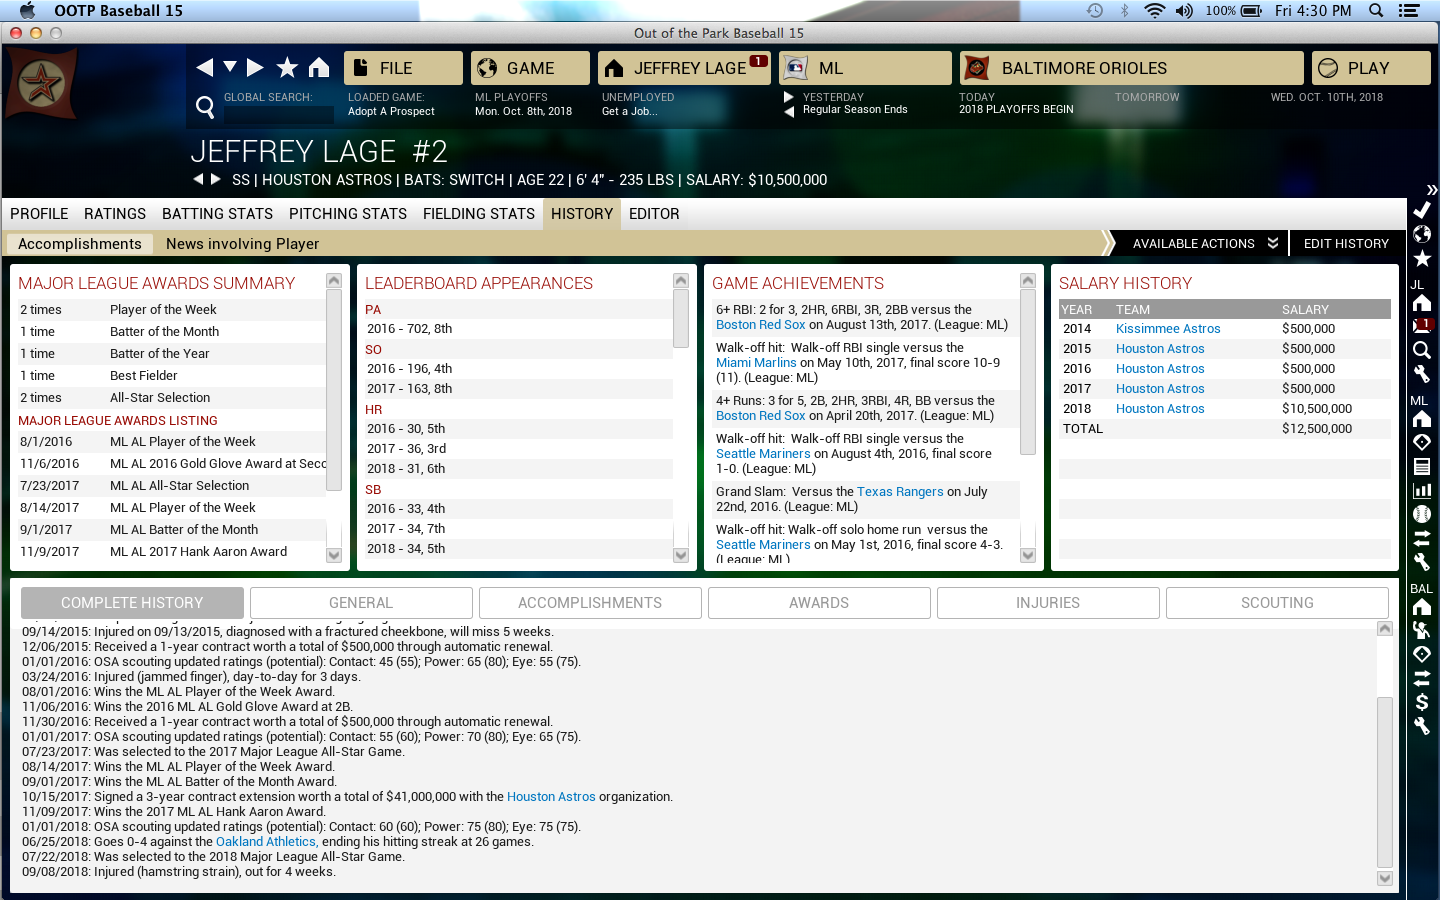1440x900 pixels.
Task: Click ML section transactions swap arrows icon
Action: [1421, 538]
